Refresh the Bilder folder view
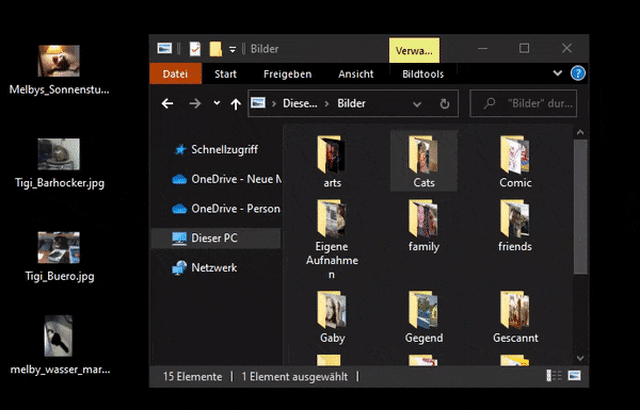Image resolution: width=640 pixels, height=410 pixels. tap(445, 103)
